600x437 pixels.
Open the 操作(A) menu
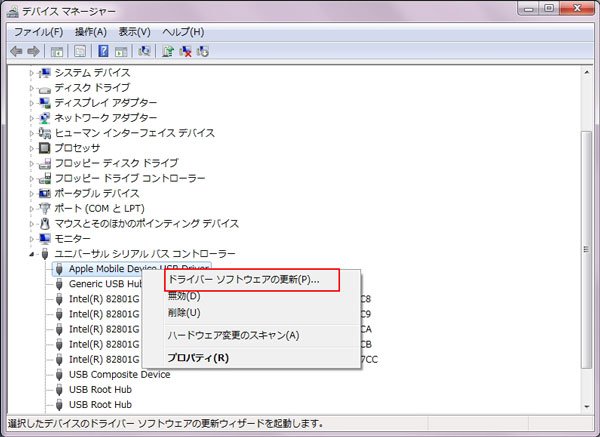pos(91,32)
